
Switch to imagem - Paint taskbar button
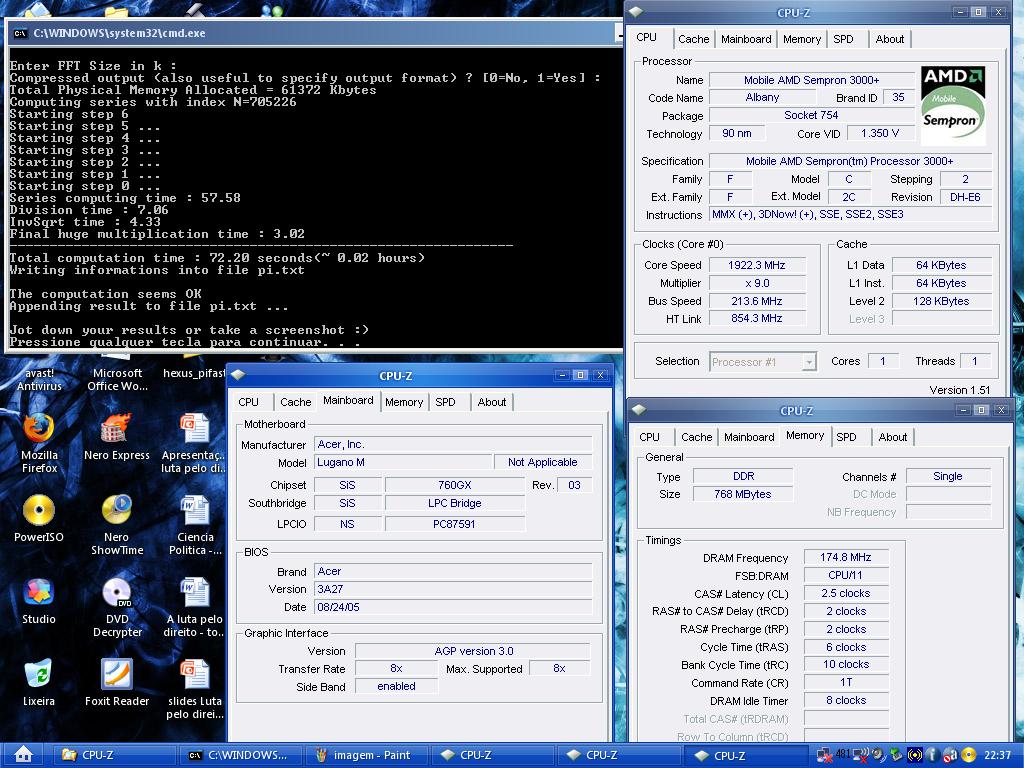[366, 755]
